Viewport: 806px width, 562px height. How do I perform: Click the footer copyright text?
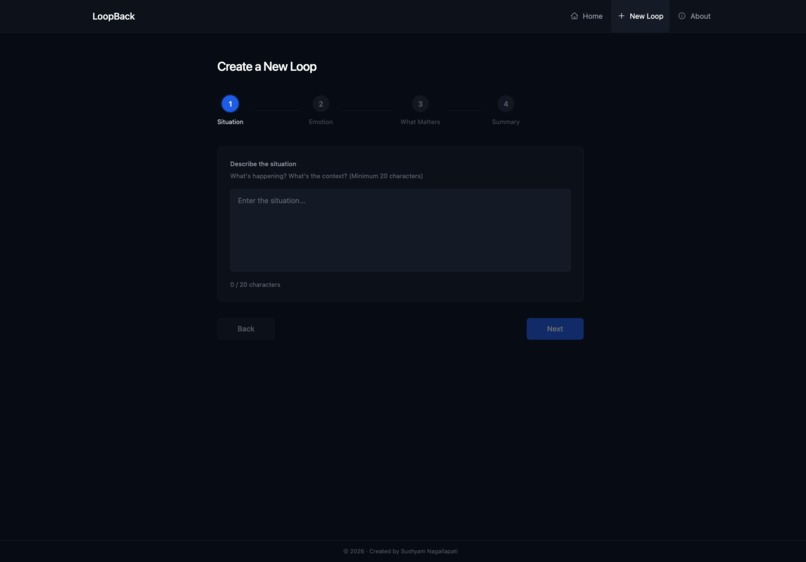[x=400, y=551]
